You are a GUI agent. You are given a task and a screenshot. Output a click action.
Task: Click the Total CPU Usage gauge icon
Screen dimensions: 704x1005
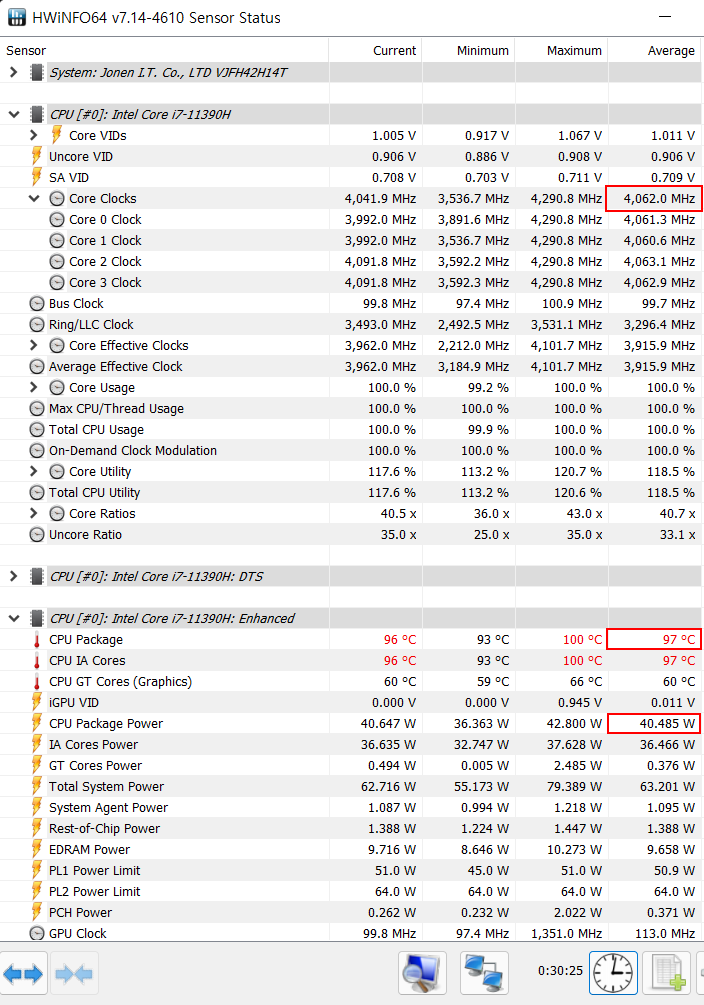[37, 429]
